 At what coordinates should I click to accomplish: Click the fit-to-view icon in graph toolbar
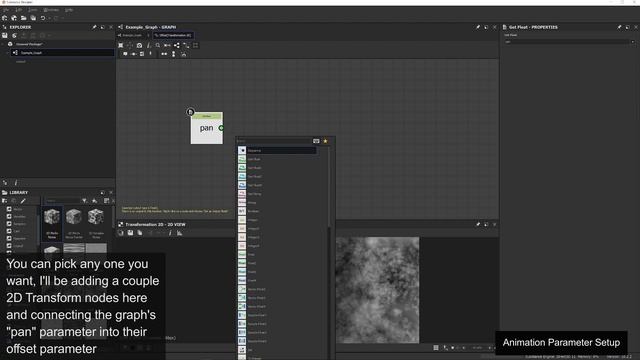point(121,45)
